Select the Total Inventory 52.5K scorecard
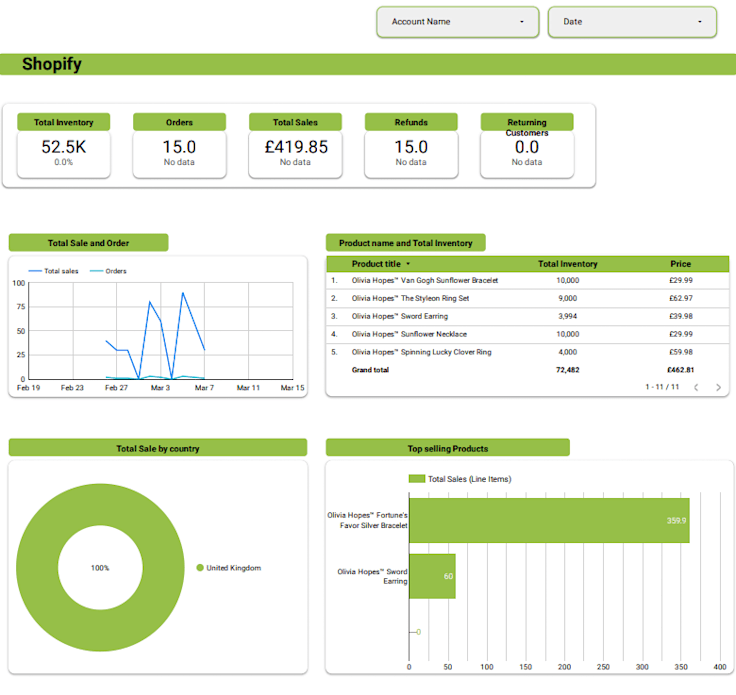Screen dimensions: 736x695 coord(63,145)
